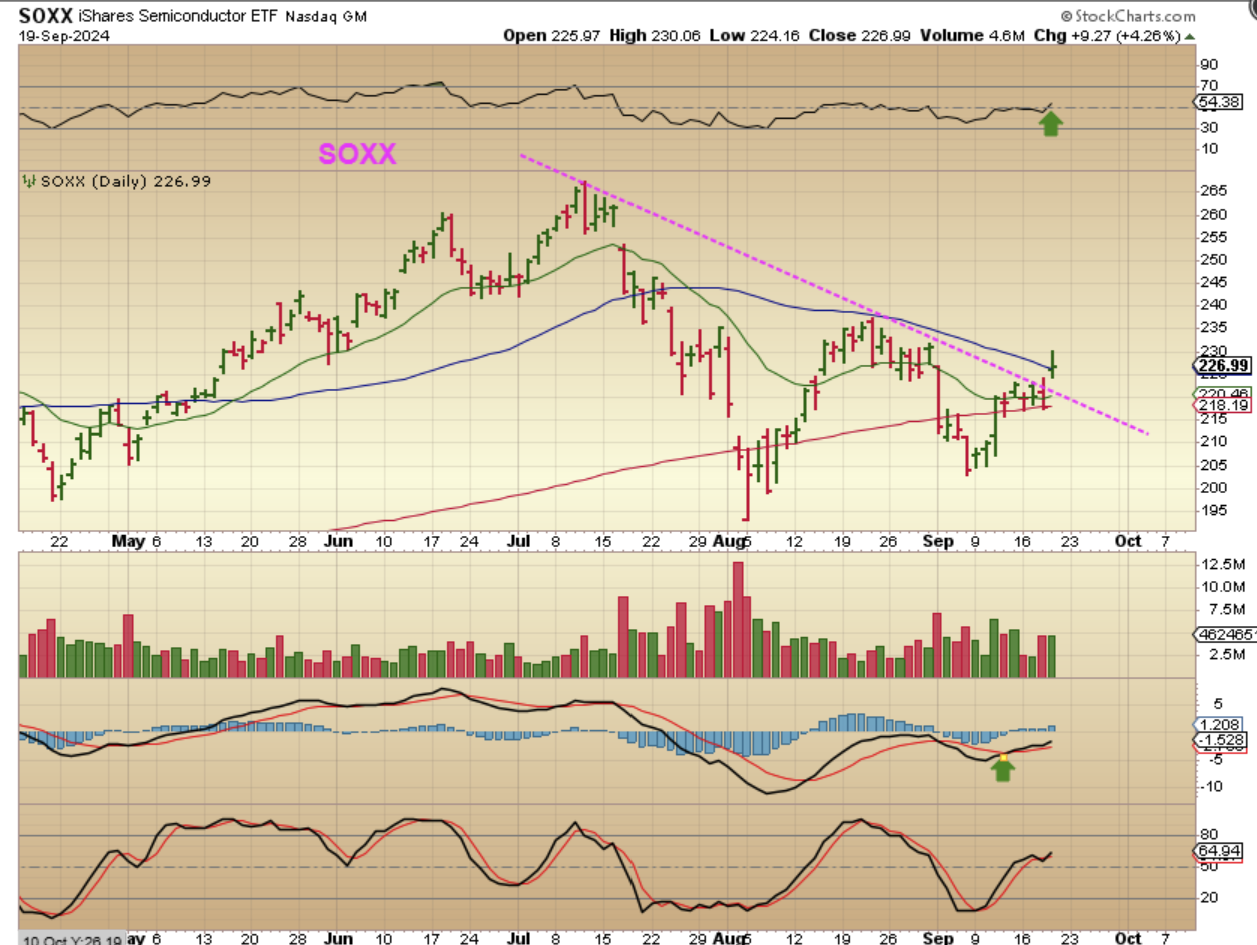Viewport: 1257px width, 945px height.
Task: Click the copyright symbol before StockCharts.com
Action: (1067, 16)
